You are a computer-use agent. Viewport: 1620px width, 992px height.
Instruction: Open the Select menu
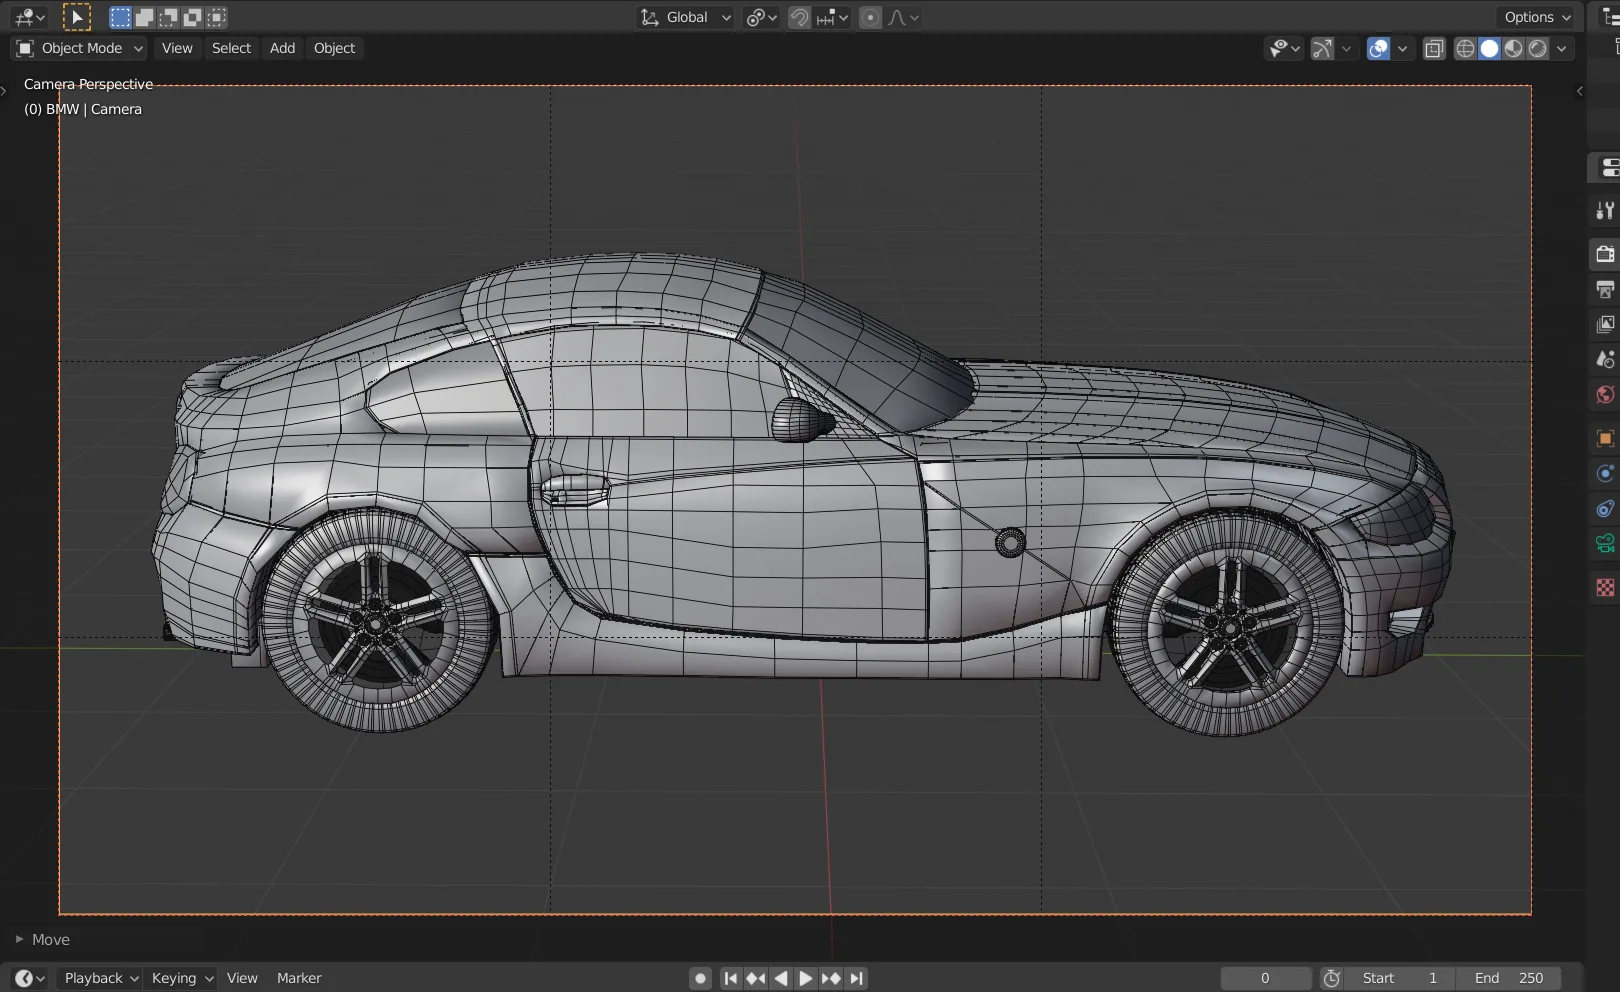231,48
